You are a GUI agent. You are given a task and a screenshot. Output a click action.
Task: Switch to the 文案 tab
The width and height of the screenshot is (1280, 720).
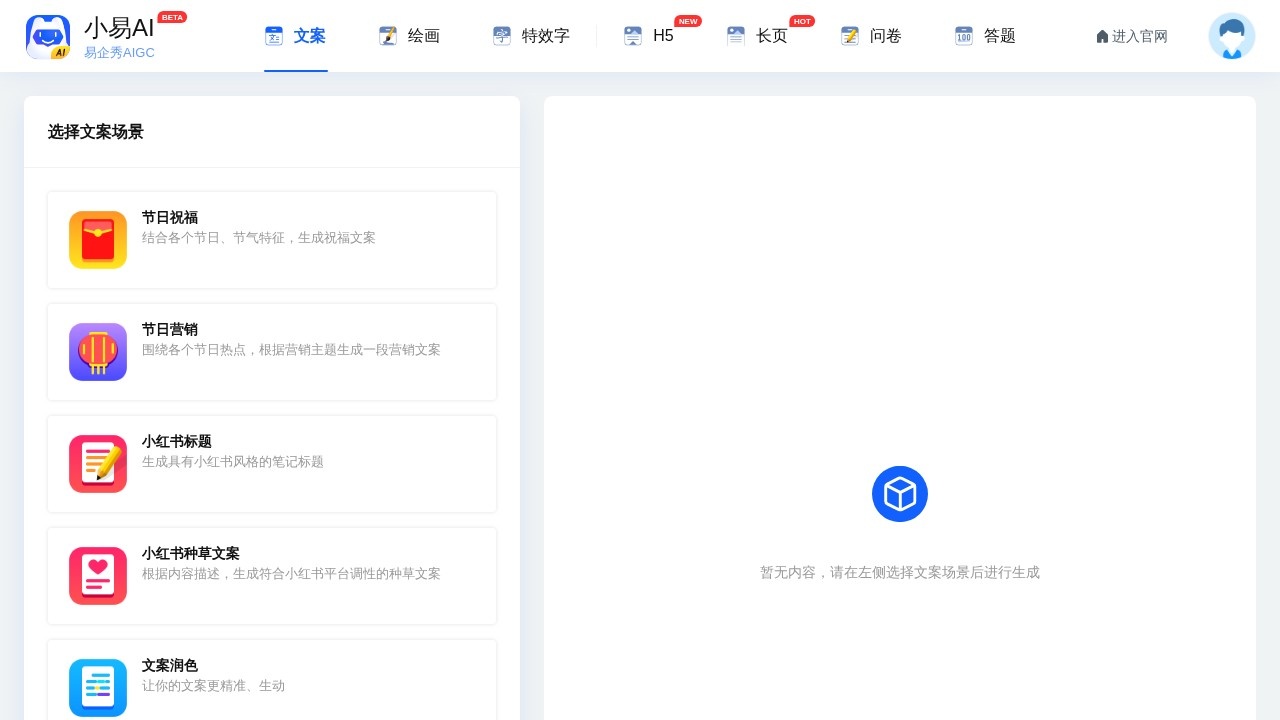click(x=296, y=36)
